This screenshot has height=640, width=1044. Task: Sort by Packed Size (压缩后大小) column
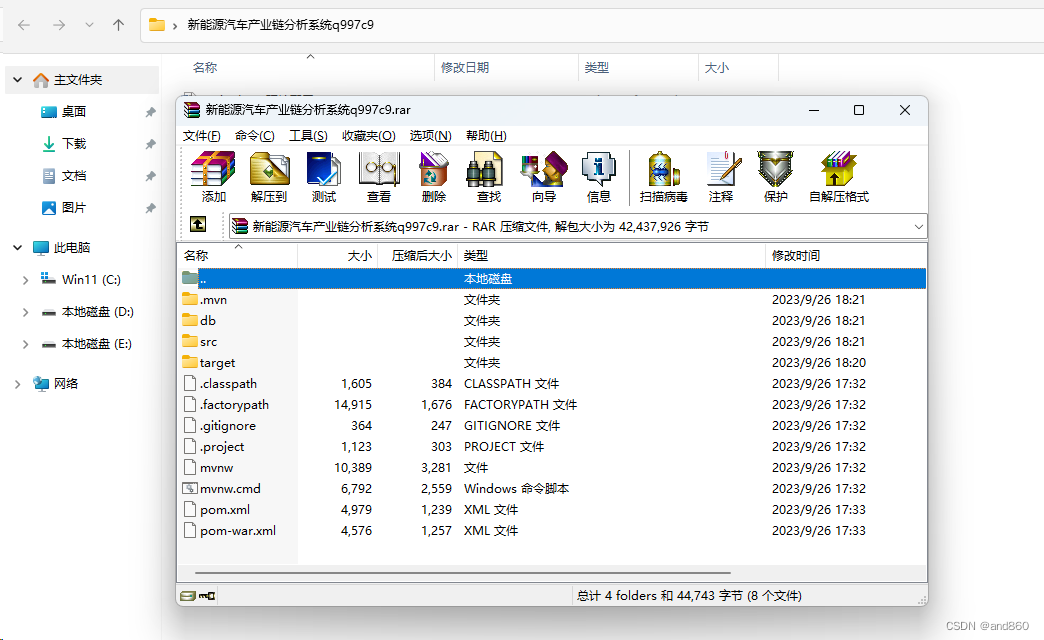pos(417,255)
